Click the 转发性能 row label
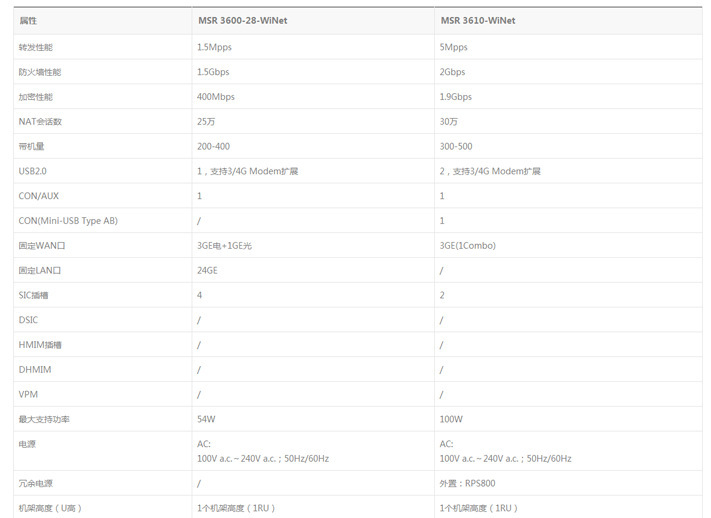The image size is (711, 518). [36, 47]
